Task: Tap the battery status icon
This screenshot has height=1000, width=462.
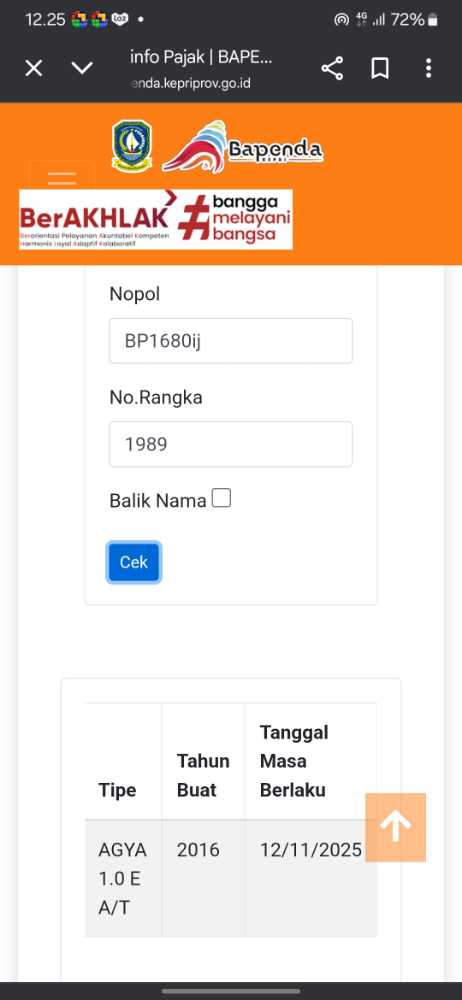Action: click(x=433, y=20)
